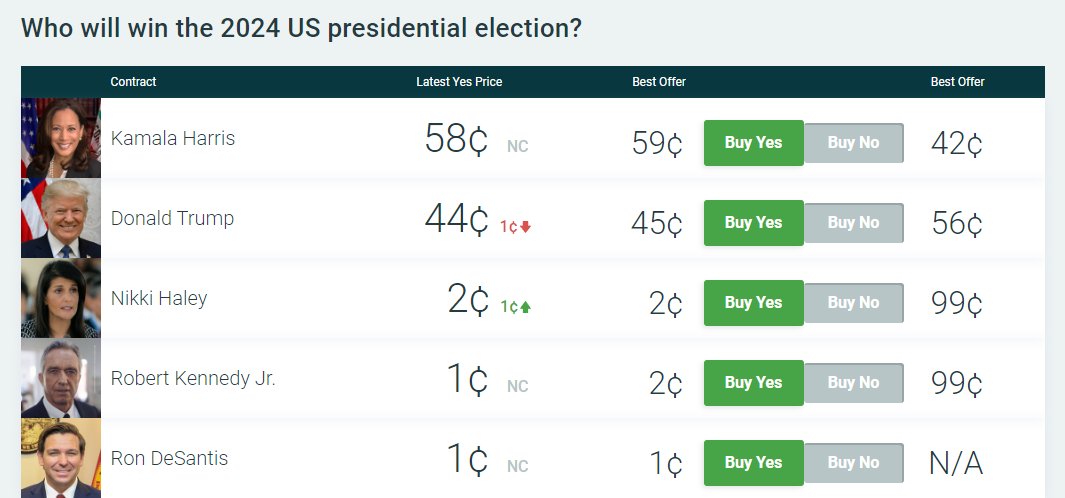Buy No on Kamala Harris
The height and width of the screenshot is (498, 1065).
click(x=853, y=143)
